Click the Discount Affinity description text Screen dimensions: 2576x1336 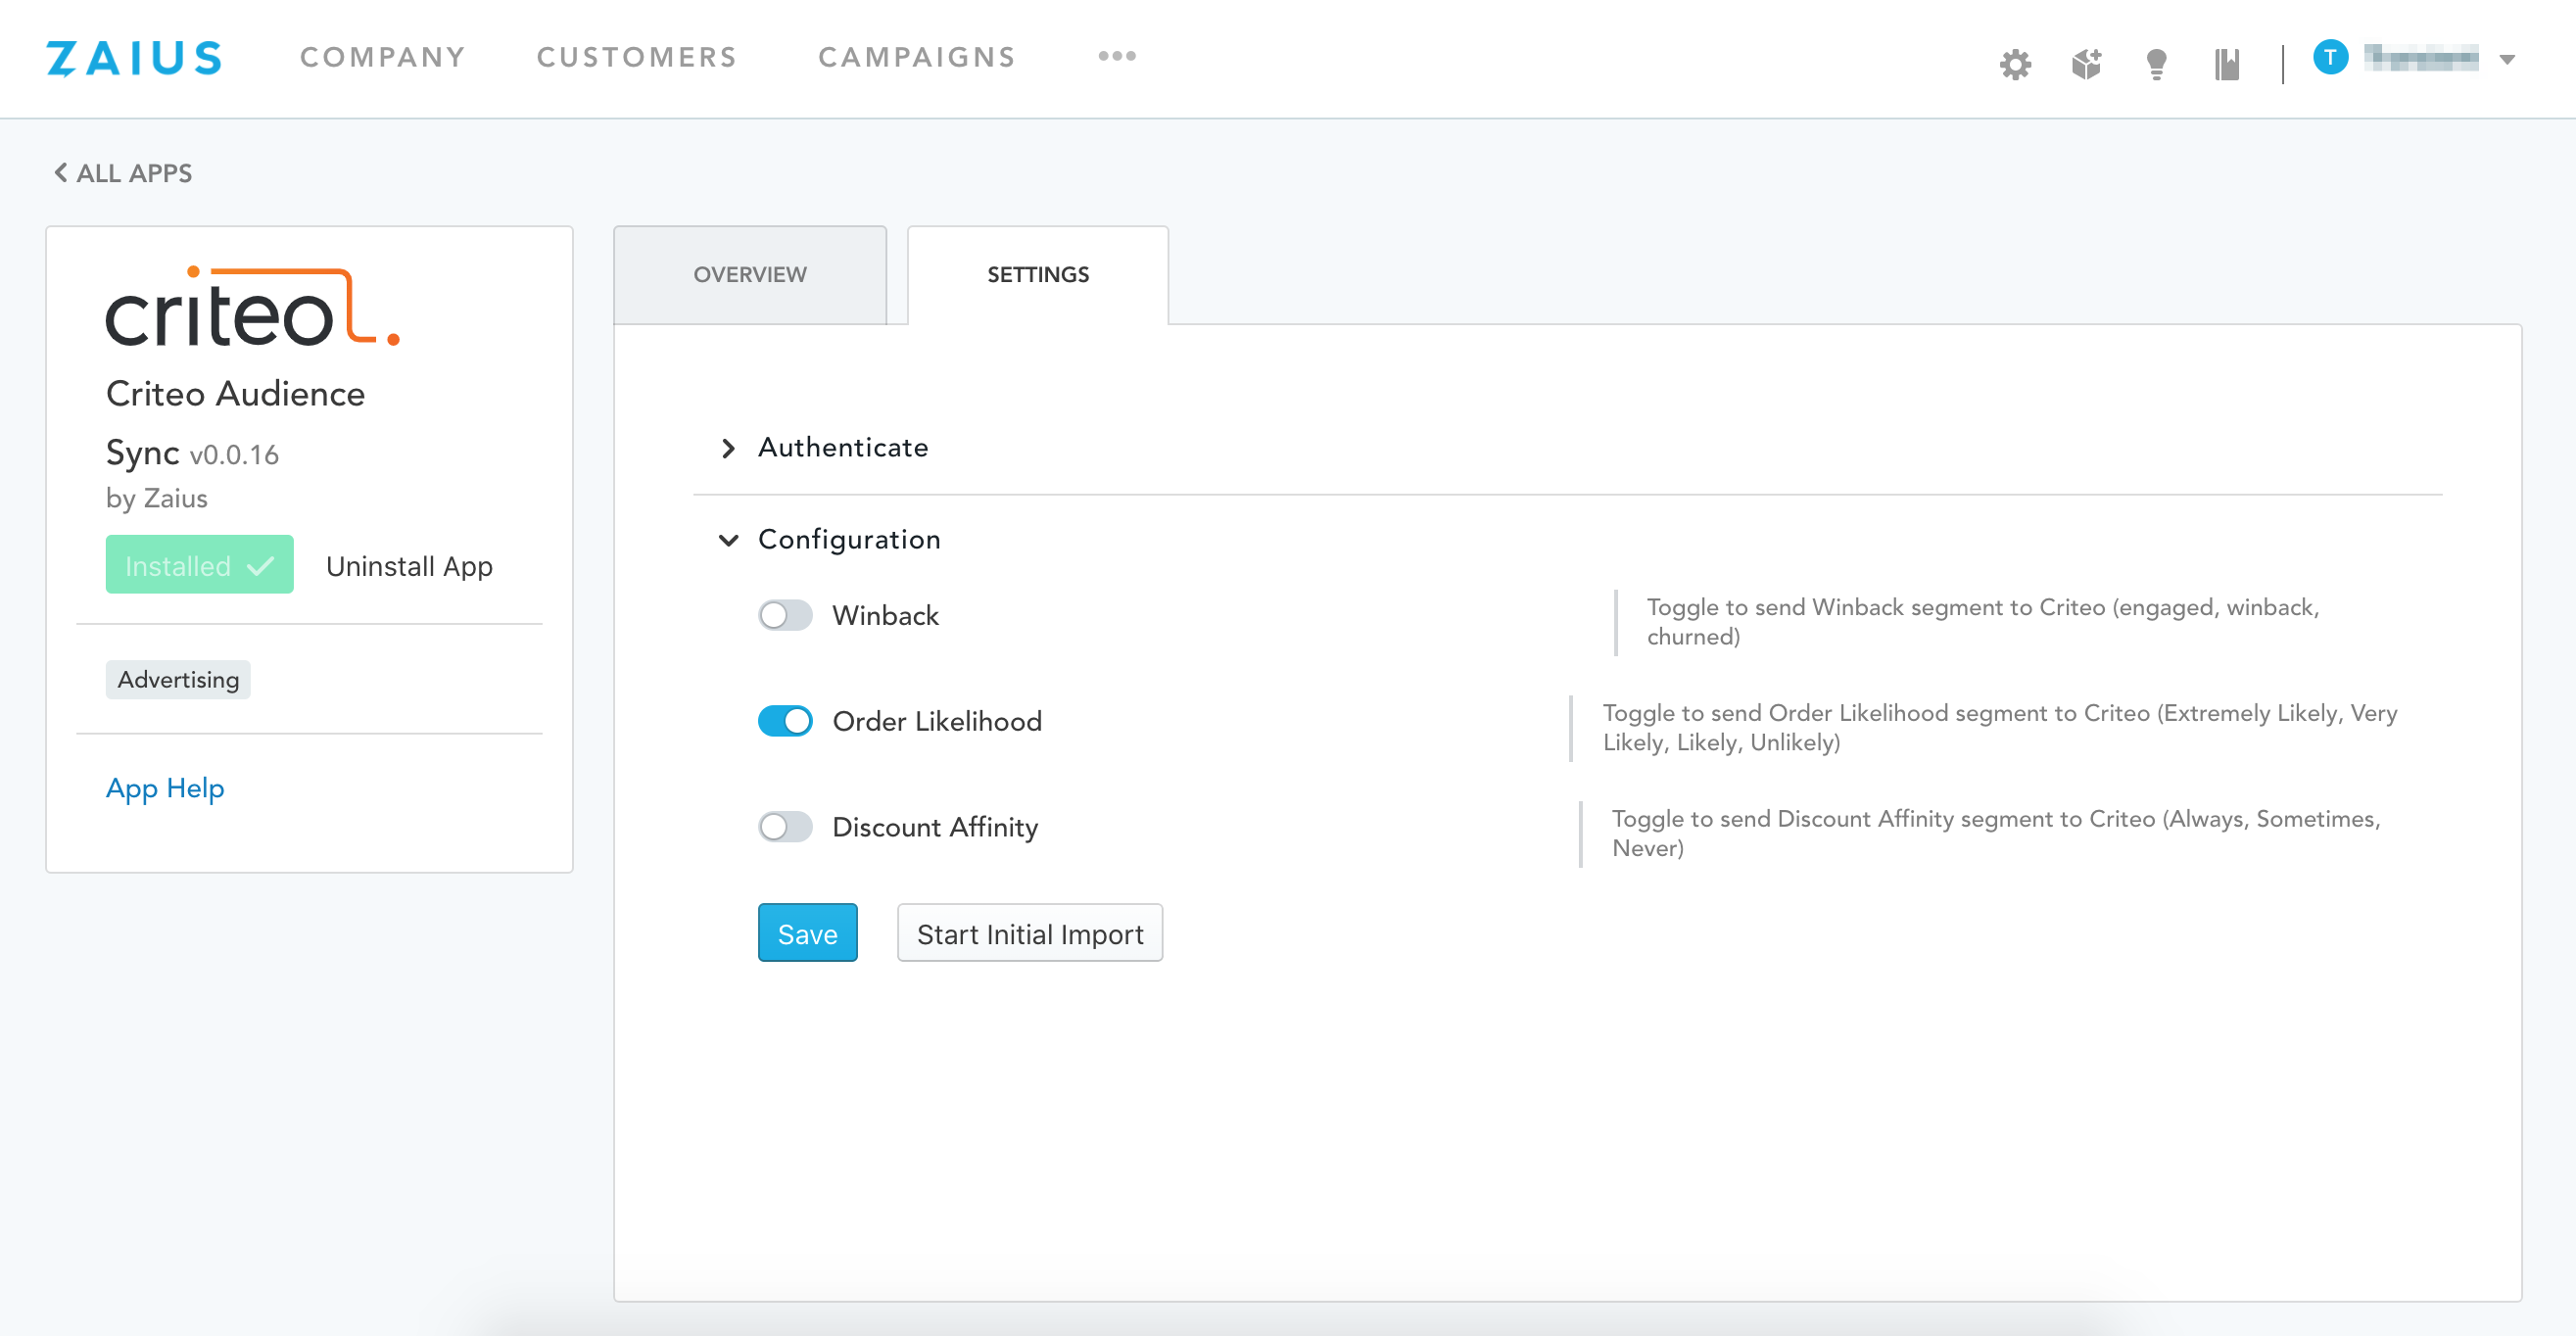pyautogui.click(x=1996, y=833)
